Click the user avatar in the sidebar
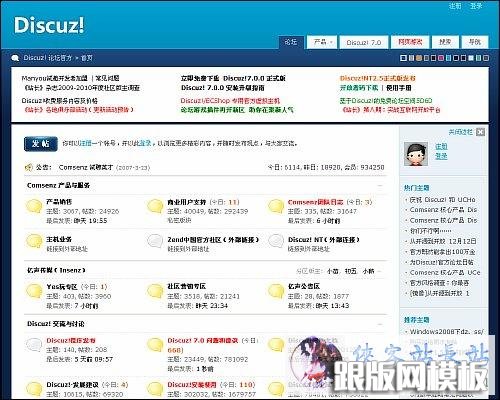The width and height of the screenshot is (500, 400). [x=416, y=154]
